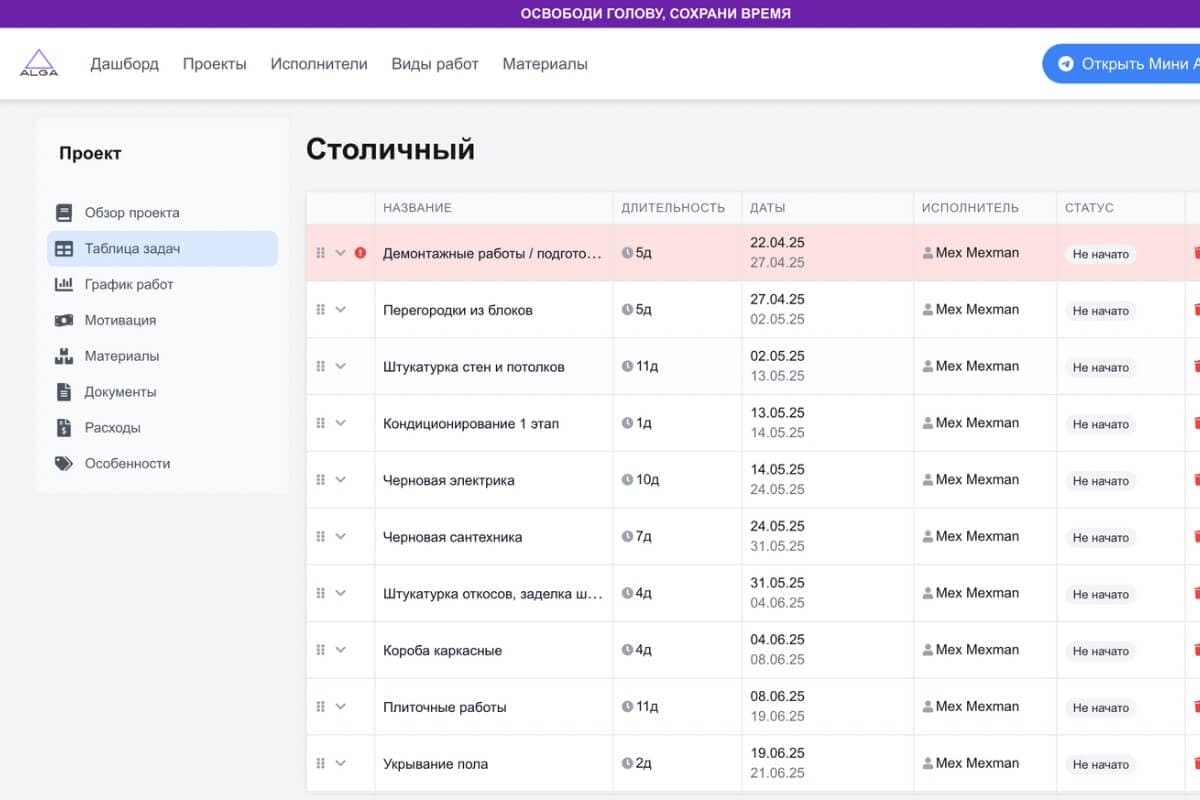The width and height of the screenshot is (1200, 800).
Task: Expand the Штукатурка стен и потолков row
Action: [340, 366]
